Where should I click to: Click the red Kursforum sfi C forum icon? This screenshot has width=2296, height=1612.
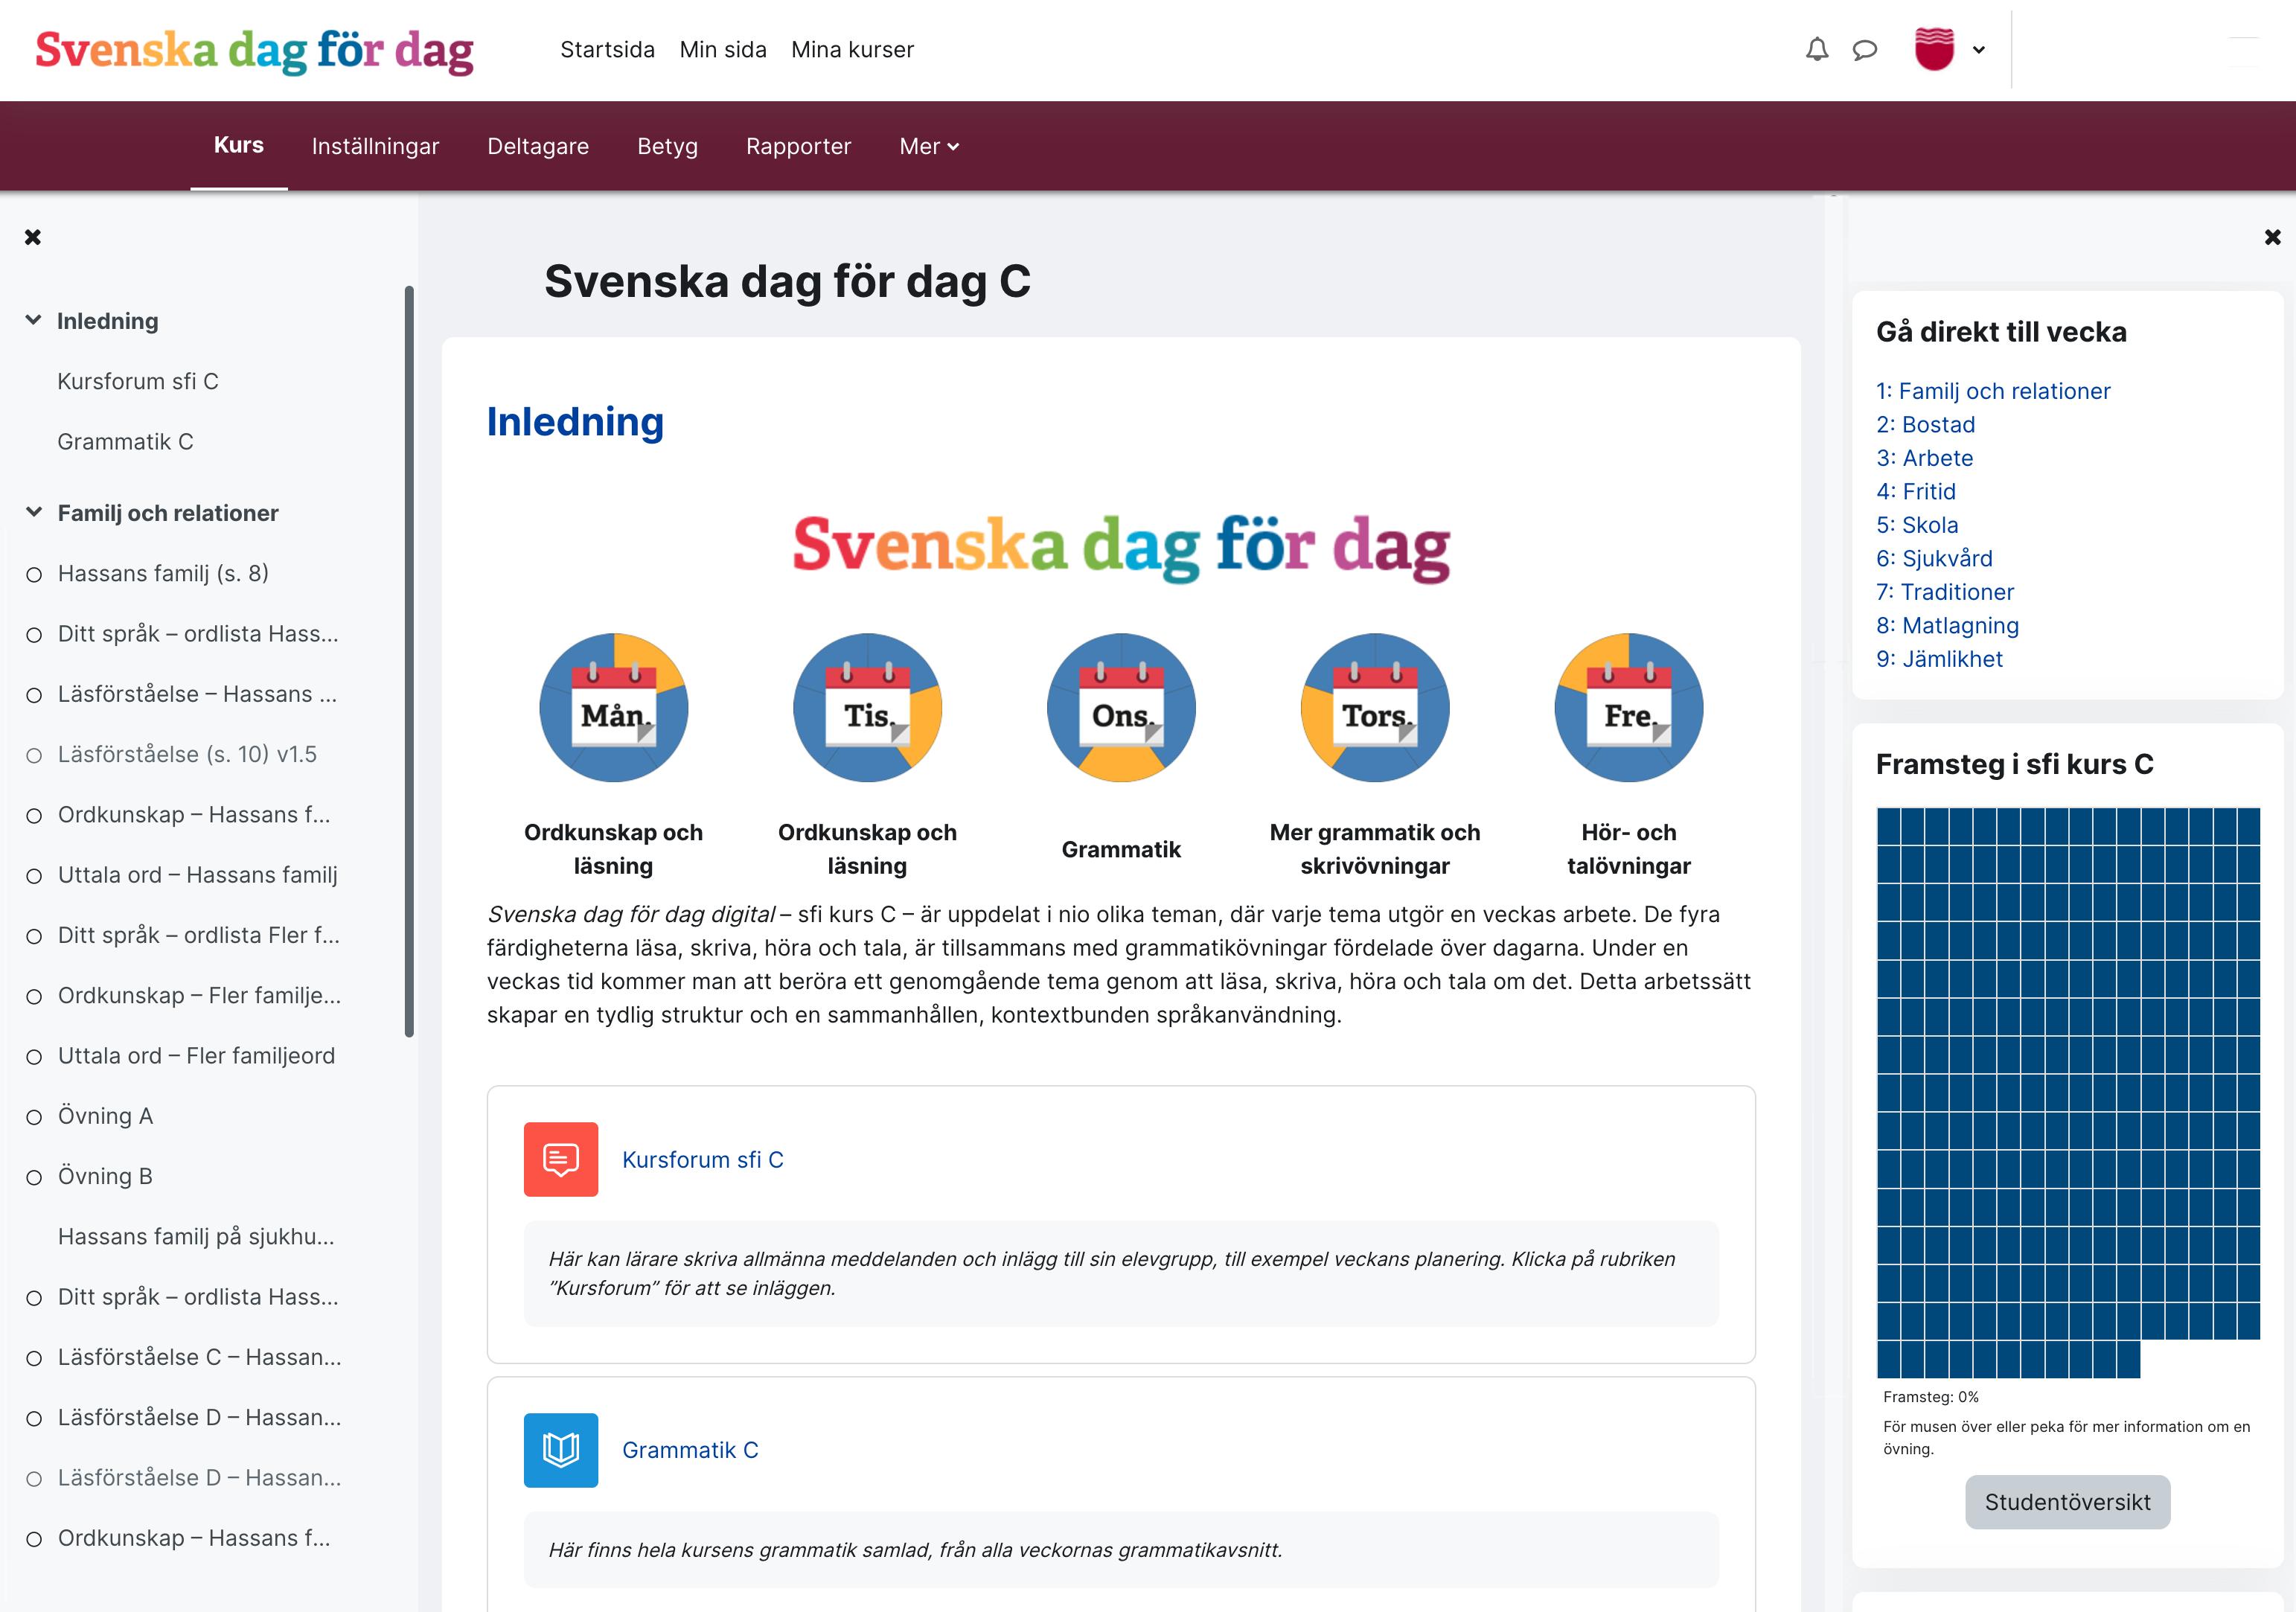pos(560,1159)
